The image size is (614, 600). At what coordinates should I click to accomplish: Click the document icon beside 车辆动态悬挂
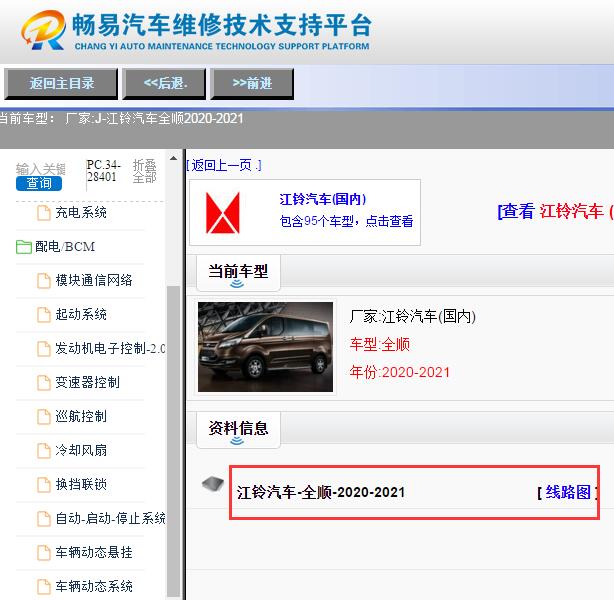[x=43, y=553]
